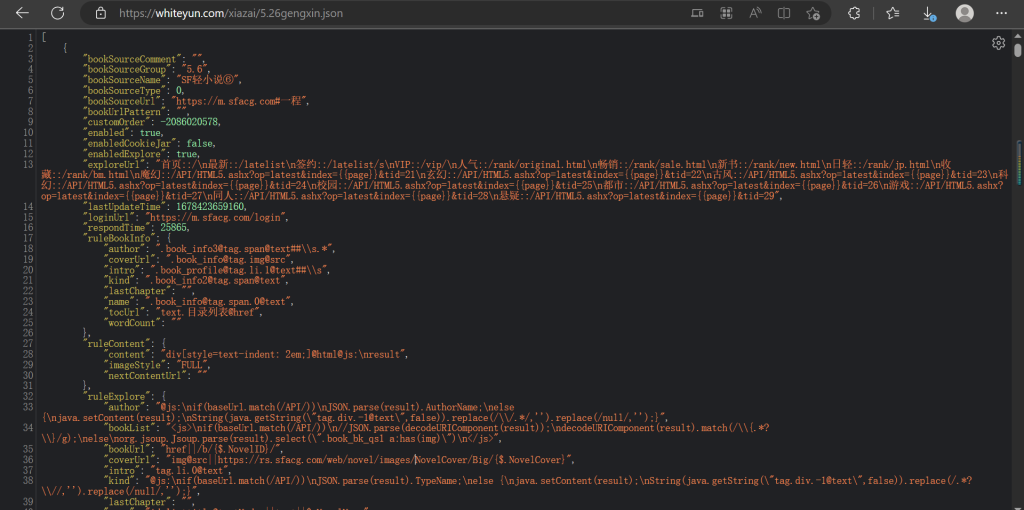Screen dimensions: 1024x510
Task: Click the QR code icon in address bar
Action: [725, 13]
